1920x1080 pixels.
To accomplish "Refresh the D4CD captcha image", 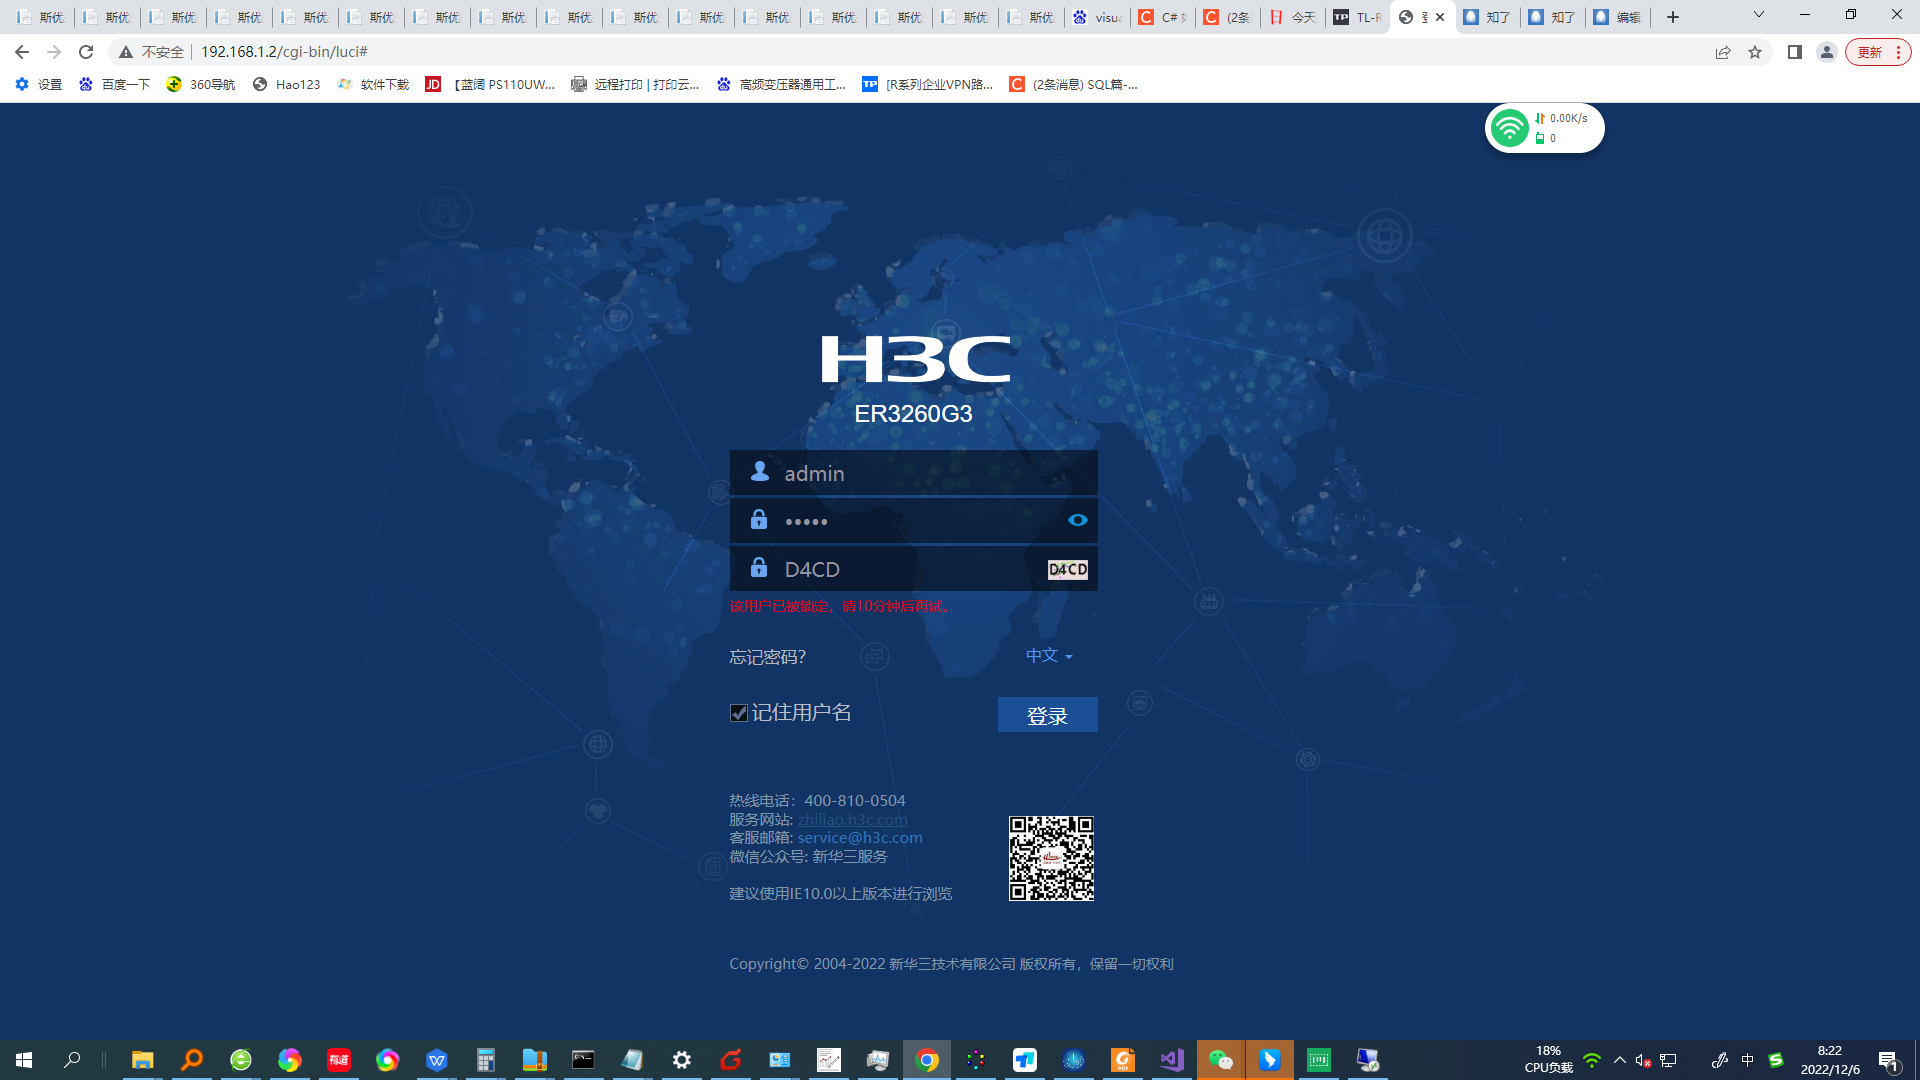I will pos(1067,569).
